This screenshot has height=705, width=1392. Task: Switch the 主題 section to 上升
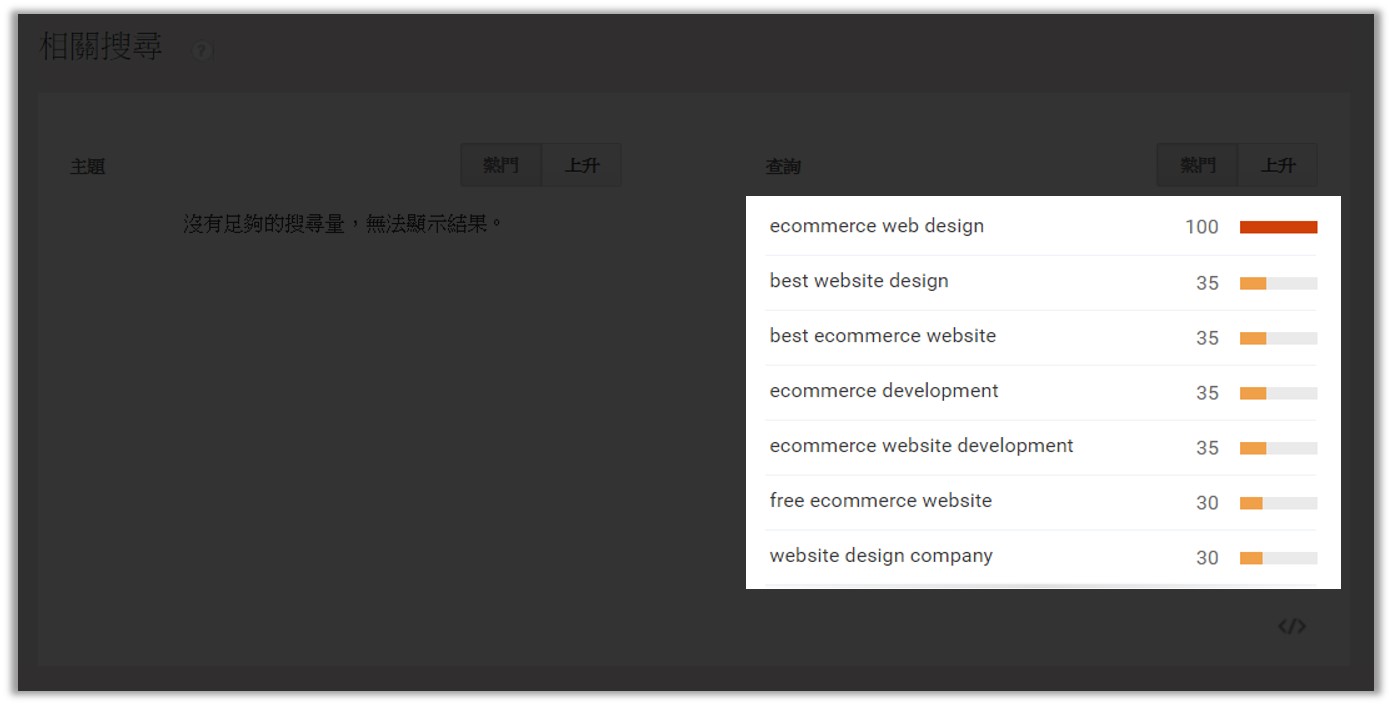pos(582,164)
